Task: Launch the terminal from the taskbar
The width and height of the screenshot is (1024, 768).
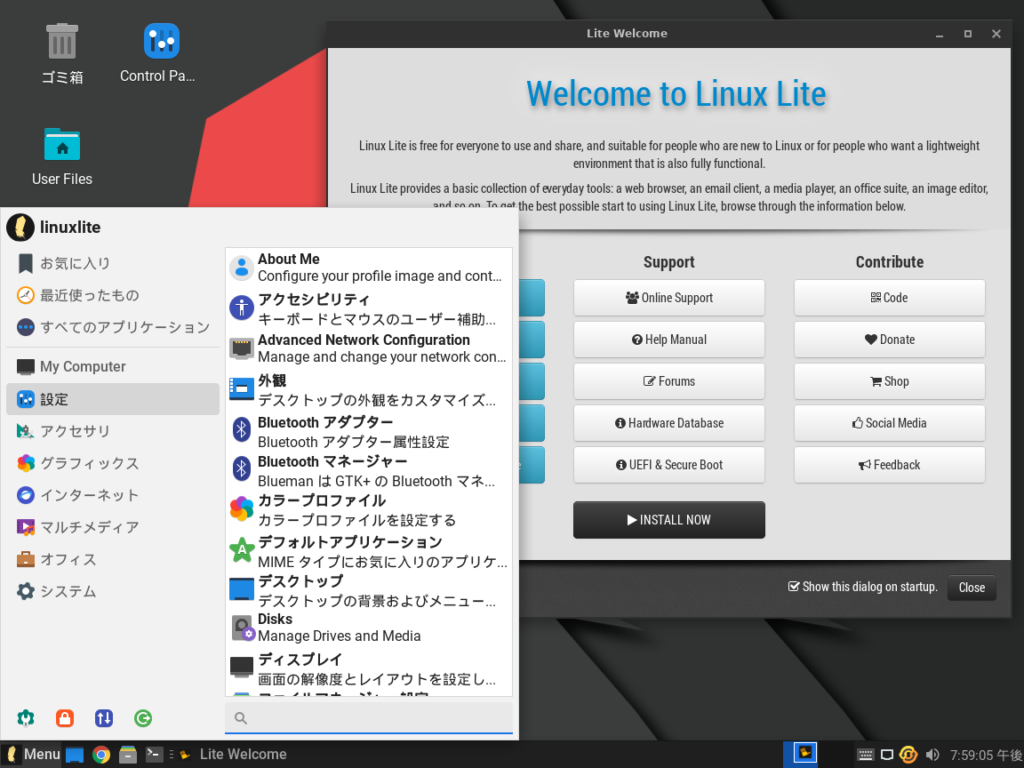Action: coord(153,754)
